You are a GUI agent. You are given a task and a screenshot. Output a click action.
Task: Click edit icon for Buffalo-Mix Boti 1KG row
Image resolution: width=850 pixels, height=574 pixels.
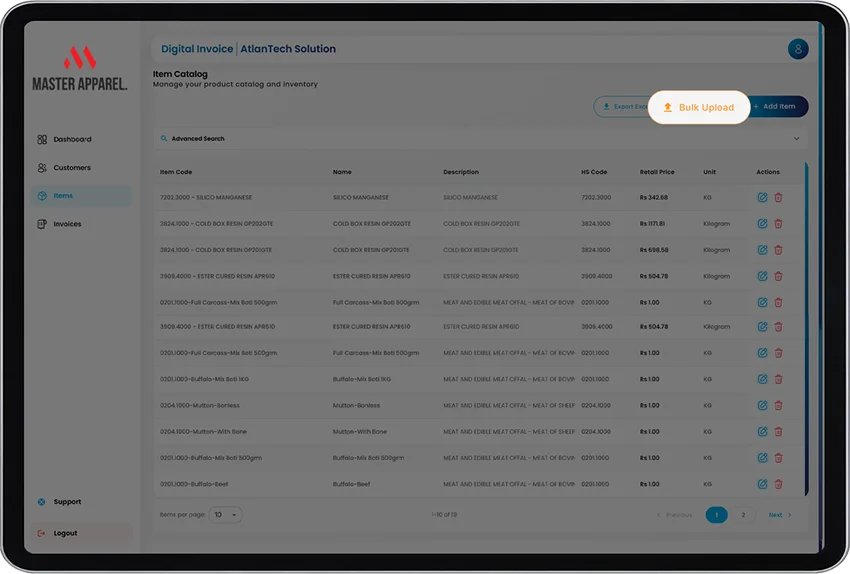click(x=762, y=379)
